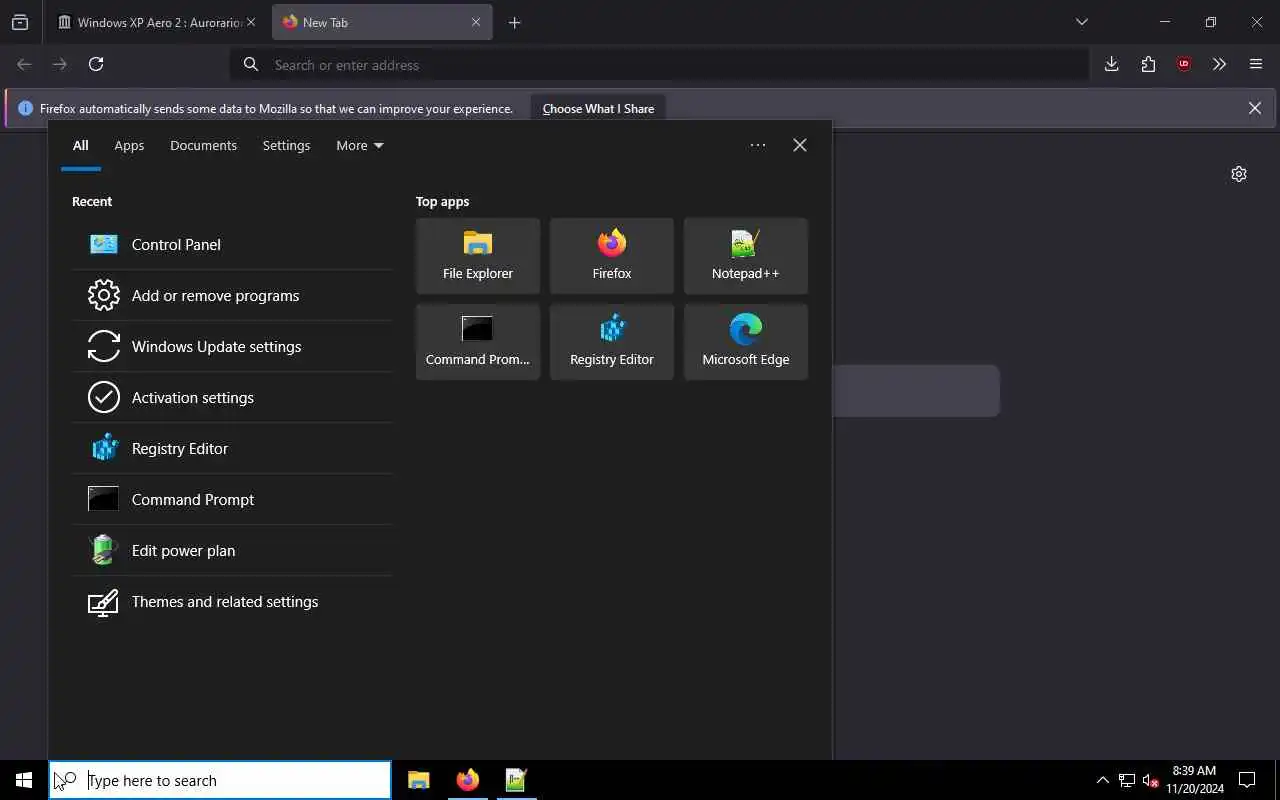This screenshot has width=1280, height=800.
Task: Launch File Explorer from Top apps
Action: 478,256
